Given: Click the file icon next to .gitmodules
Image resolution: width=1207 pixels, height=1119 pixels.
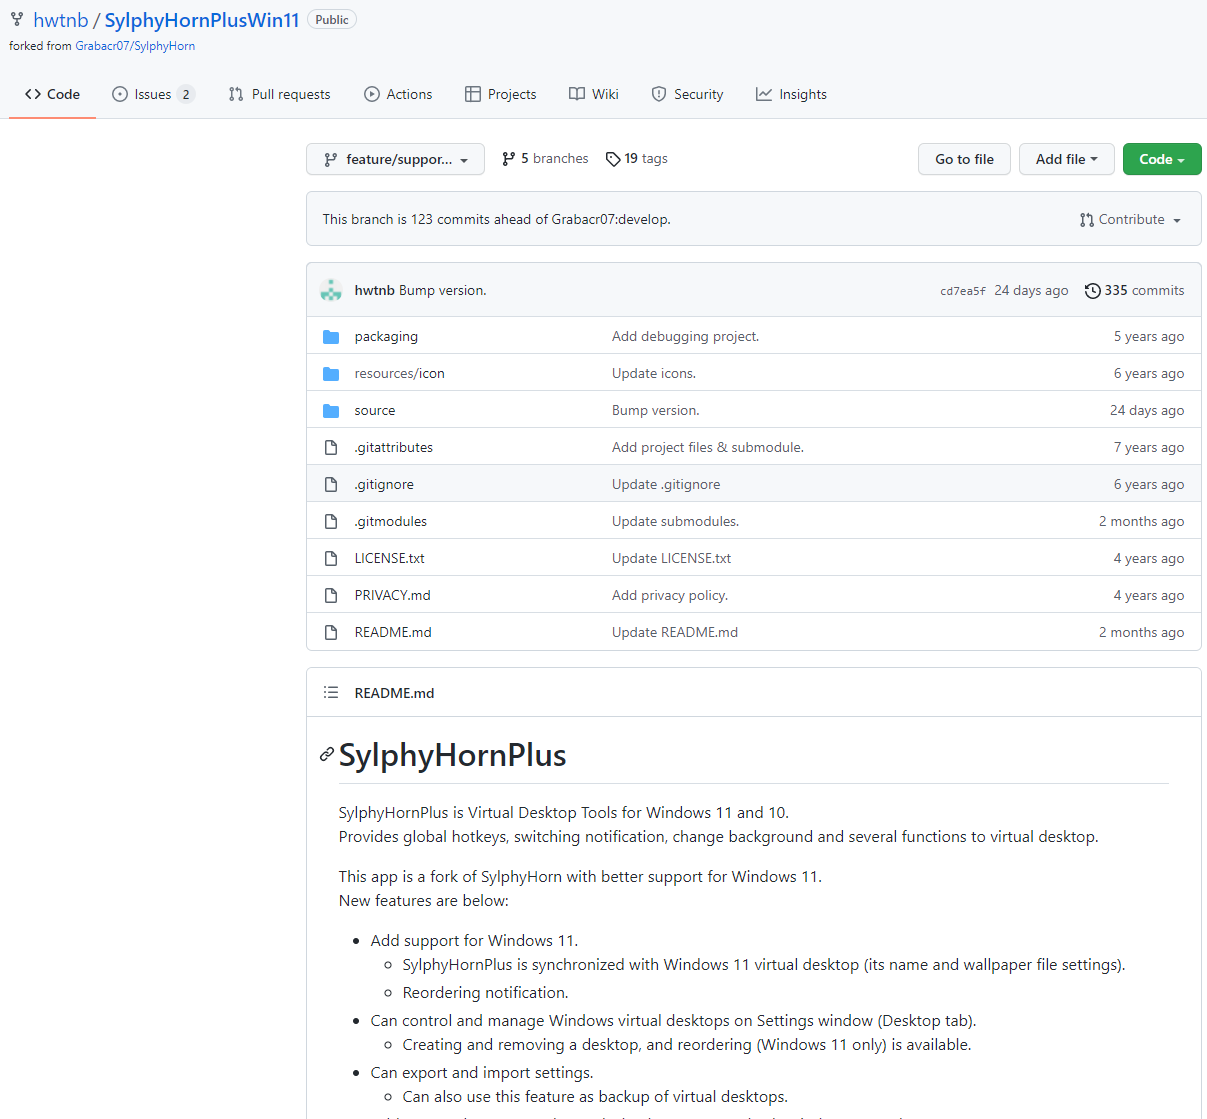Looking at the screenshot, I should click(x=331, y=521).
